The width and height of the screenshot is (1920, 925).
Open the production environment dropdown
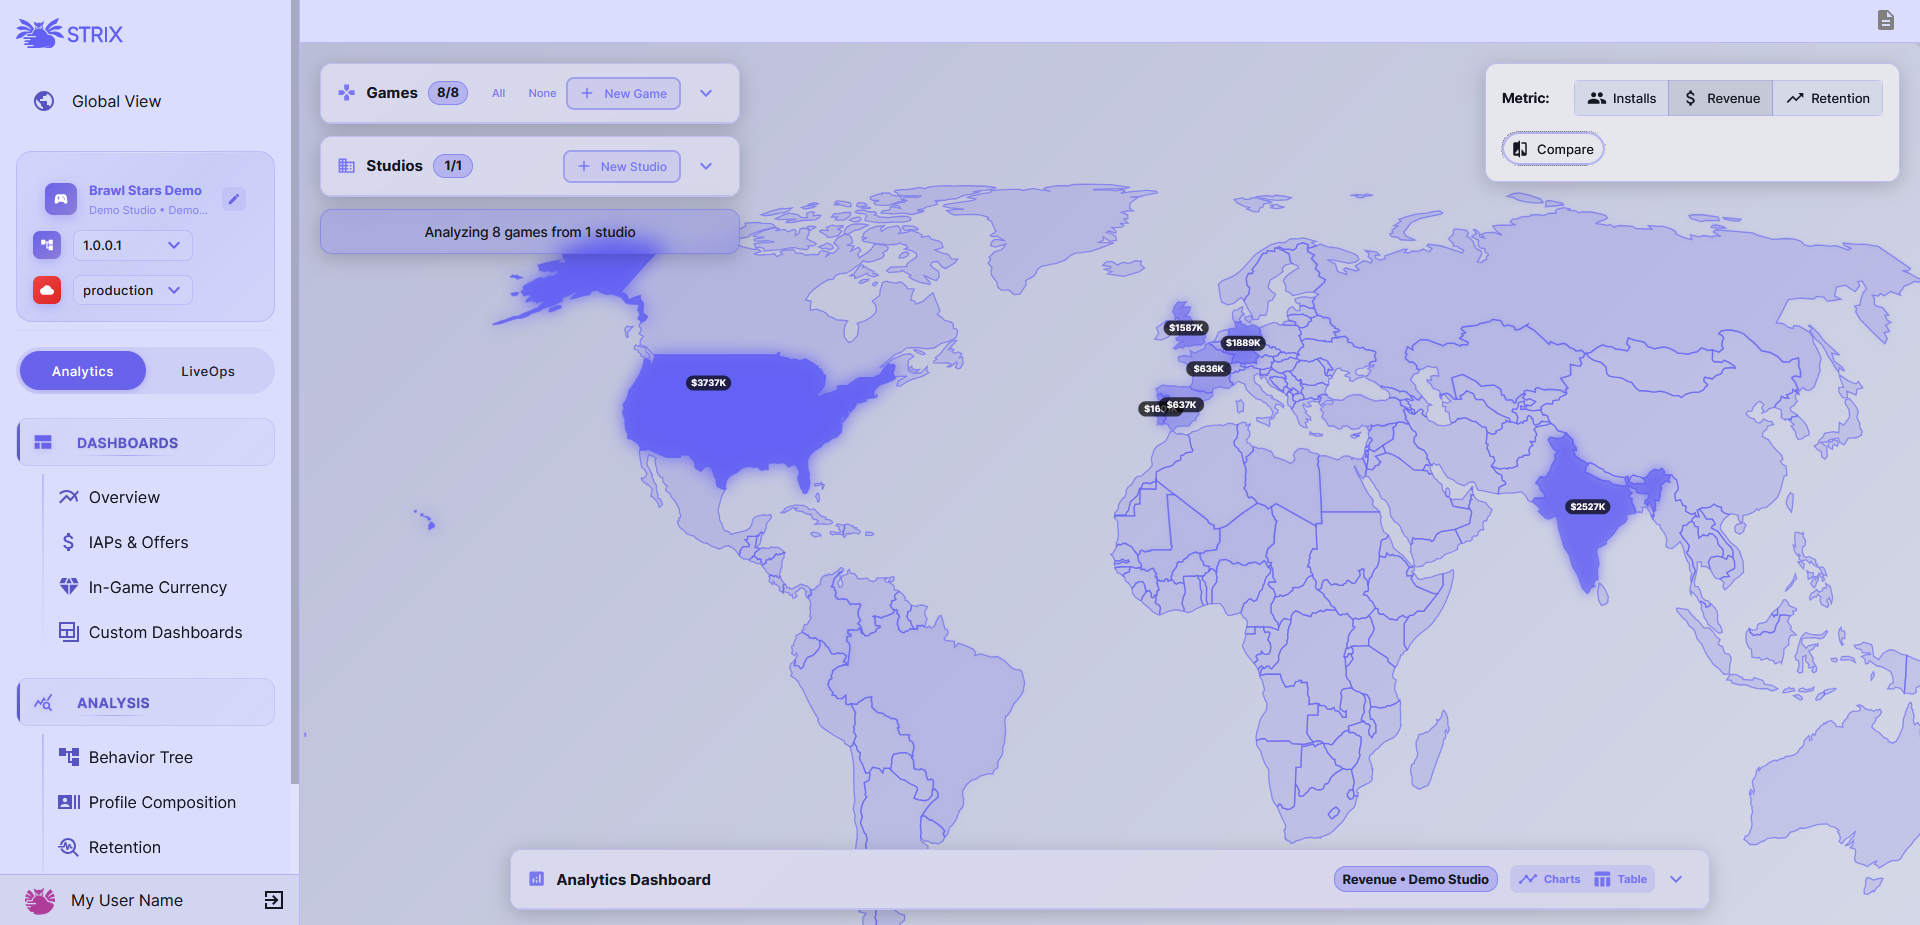[x=132, y=290]
